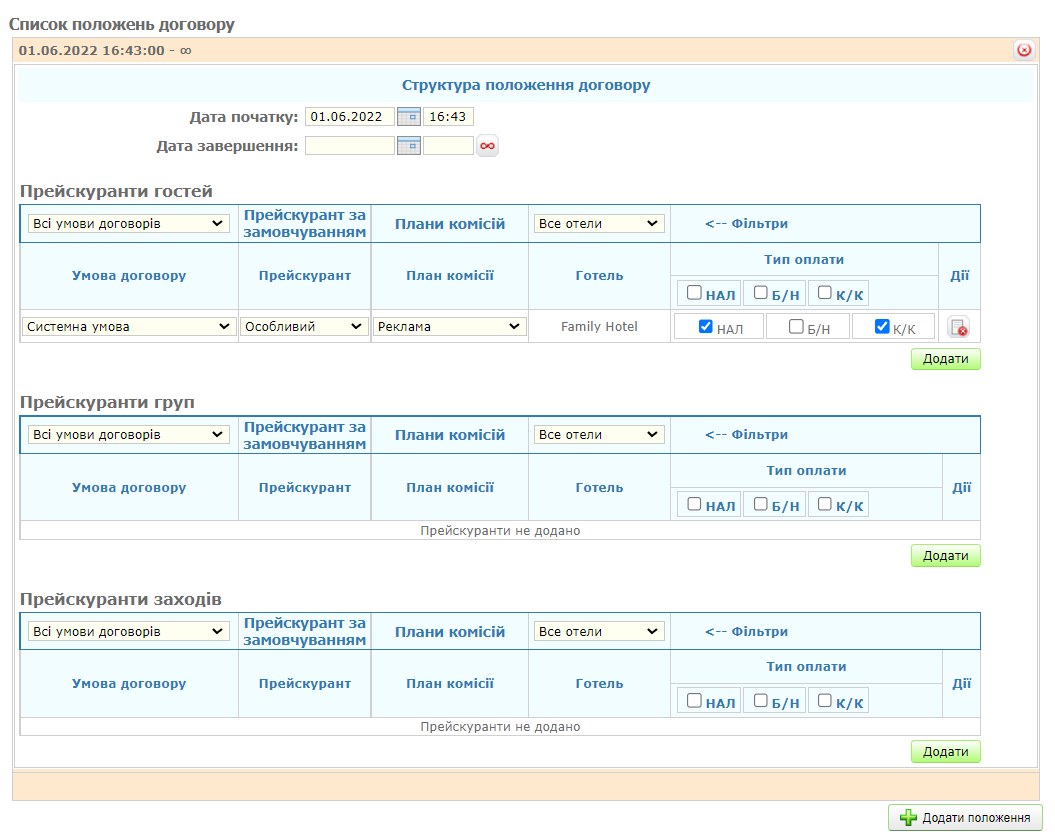Open Системна умова contract condition dropdown
The width and height of the screenshot is (1055, 832).
tap(129, 327)
